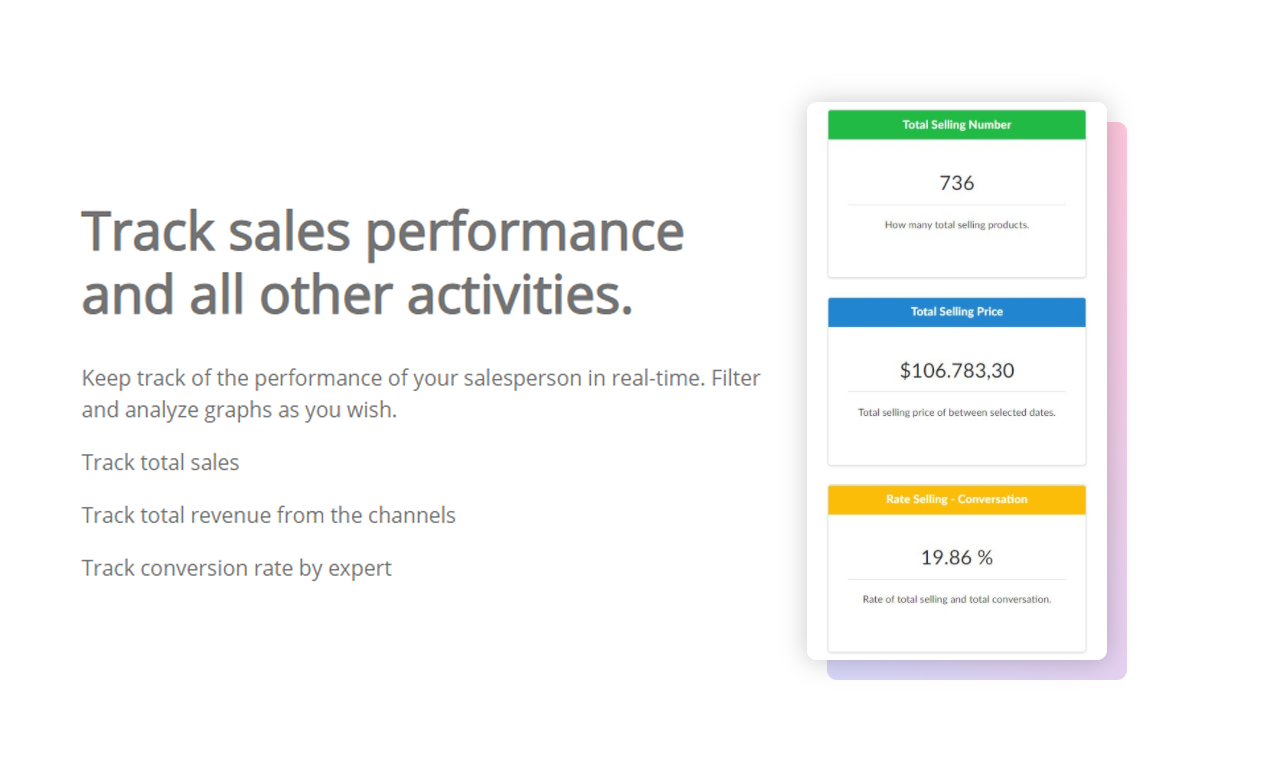The height and width of the screenshot is (760, 1270).
Task: Click the Total Selling Price card body
Action: 956,442
